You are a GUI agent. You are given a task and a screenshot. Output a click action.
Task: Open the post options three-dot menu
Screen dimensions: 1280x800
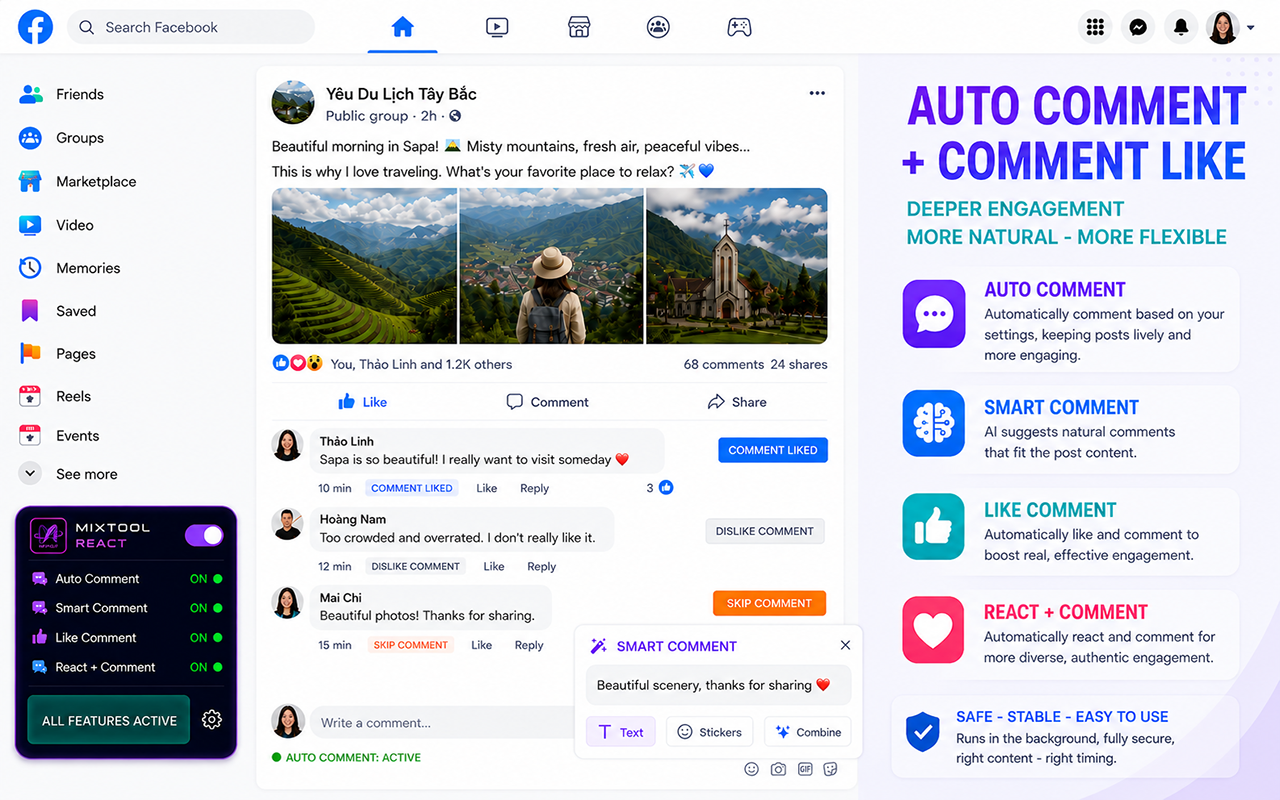click(817, 93)
